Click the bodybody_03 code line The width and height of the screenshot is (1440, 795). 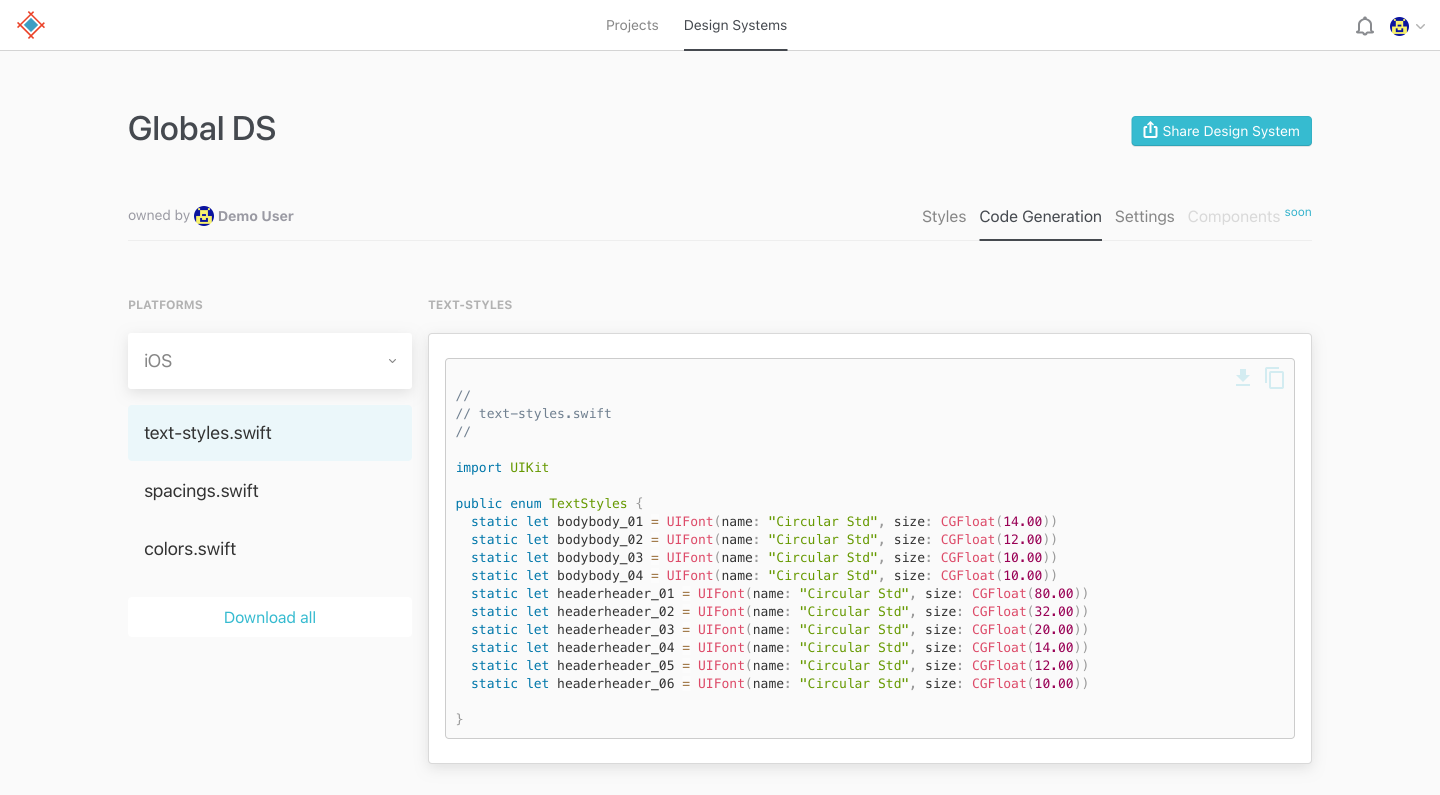click(764, 557)
